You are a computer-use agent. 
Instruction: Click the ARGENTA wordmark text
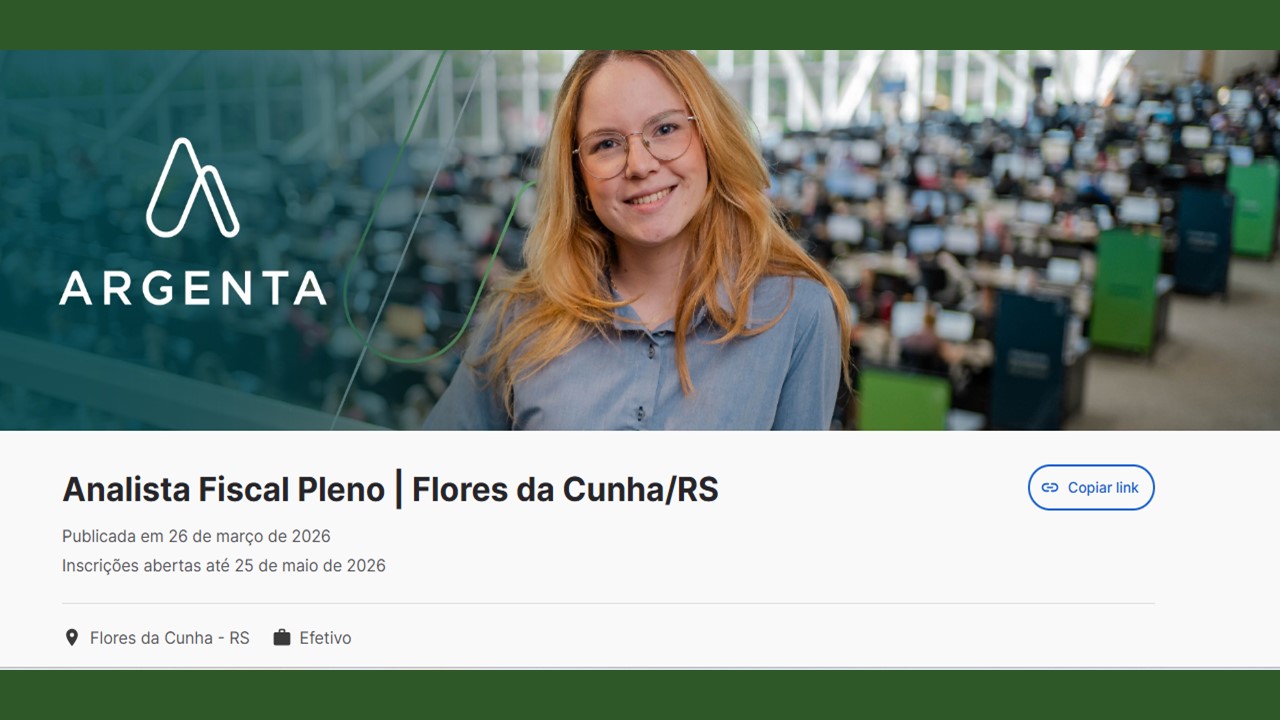[x=193, y=288]
